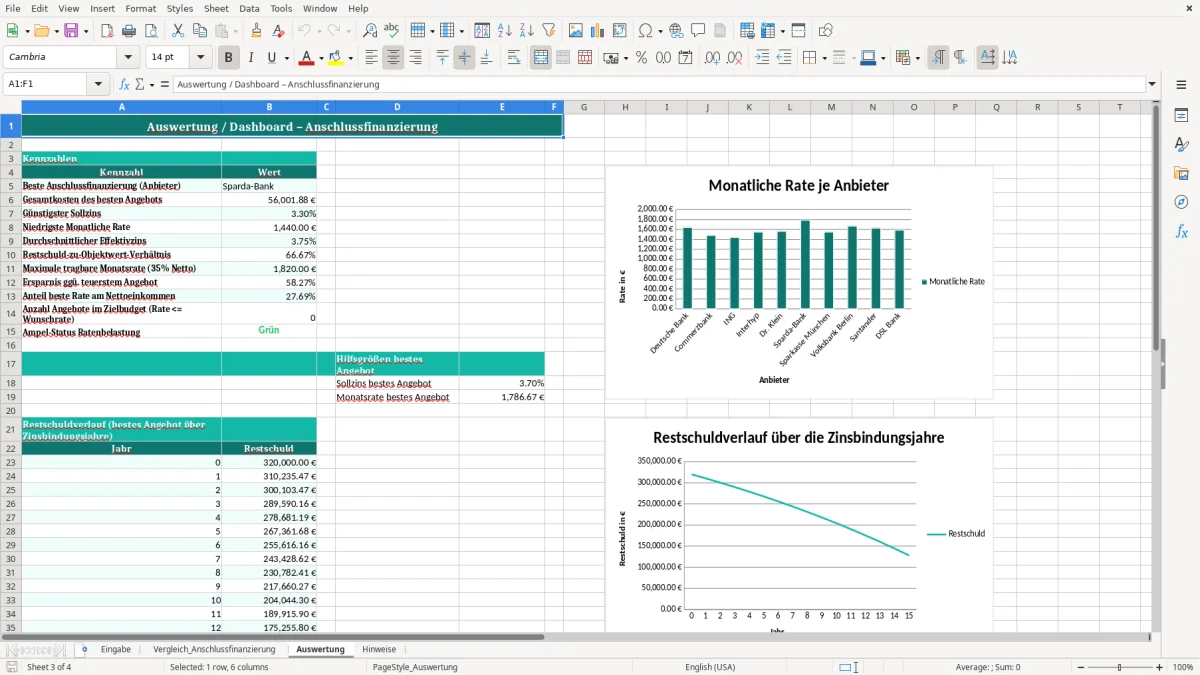Copy selection using Copy icon
This screenshot has width=1200, height=675.
[199, 31]
